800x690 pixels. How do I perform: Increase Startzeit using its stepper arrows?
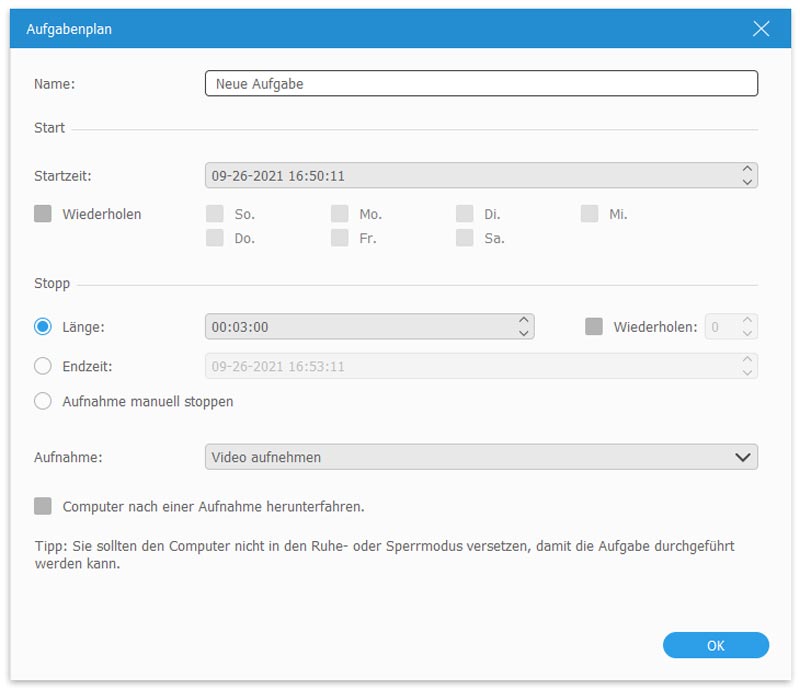745,172
